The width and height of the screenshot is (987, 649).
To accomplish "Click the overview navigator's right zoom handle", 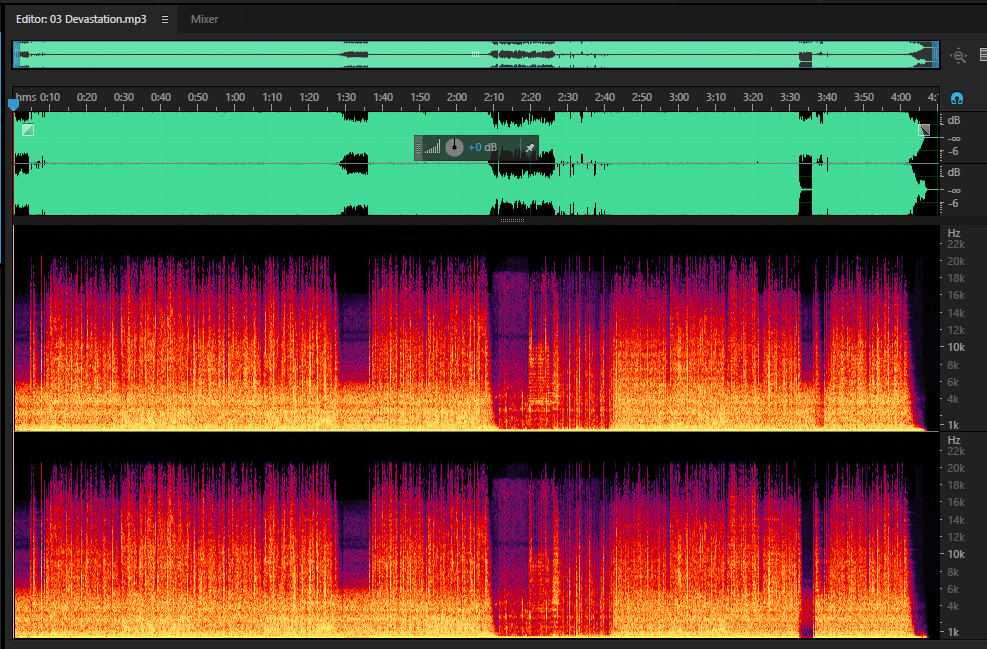I will click(935, 55).
